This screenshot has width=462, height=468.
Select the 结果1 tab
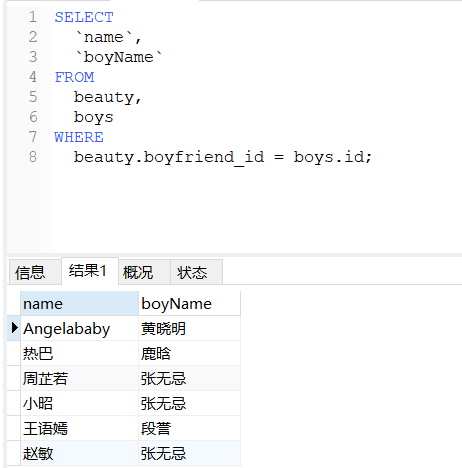[90, 271]
